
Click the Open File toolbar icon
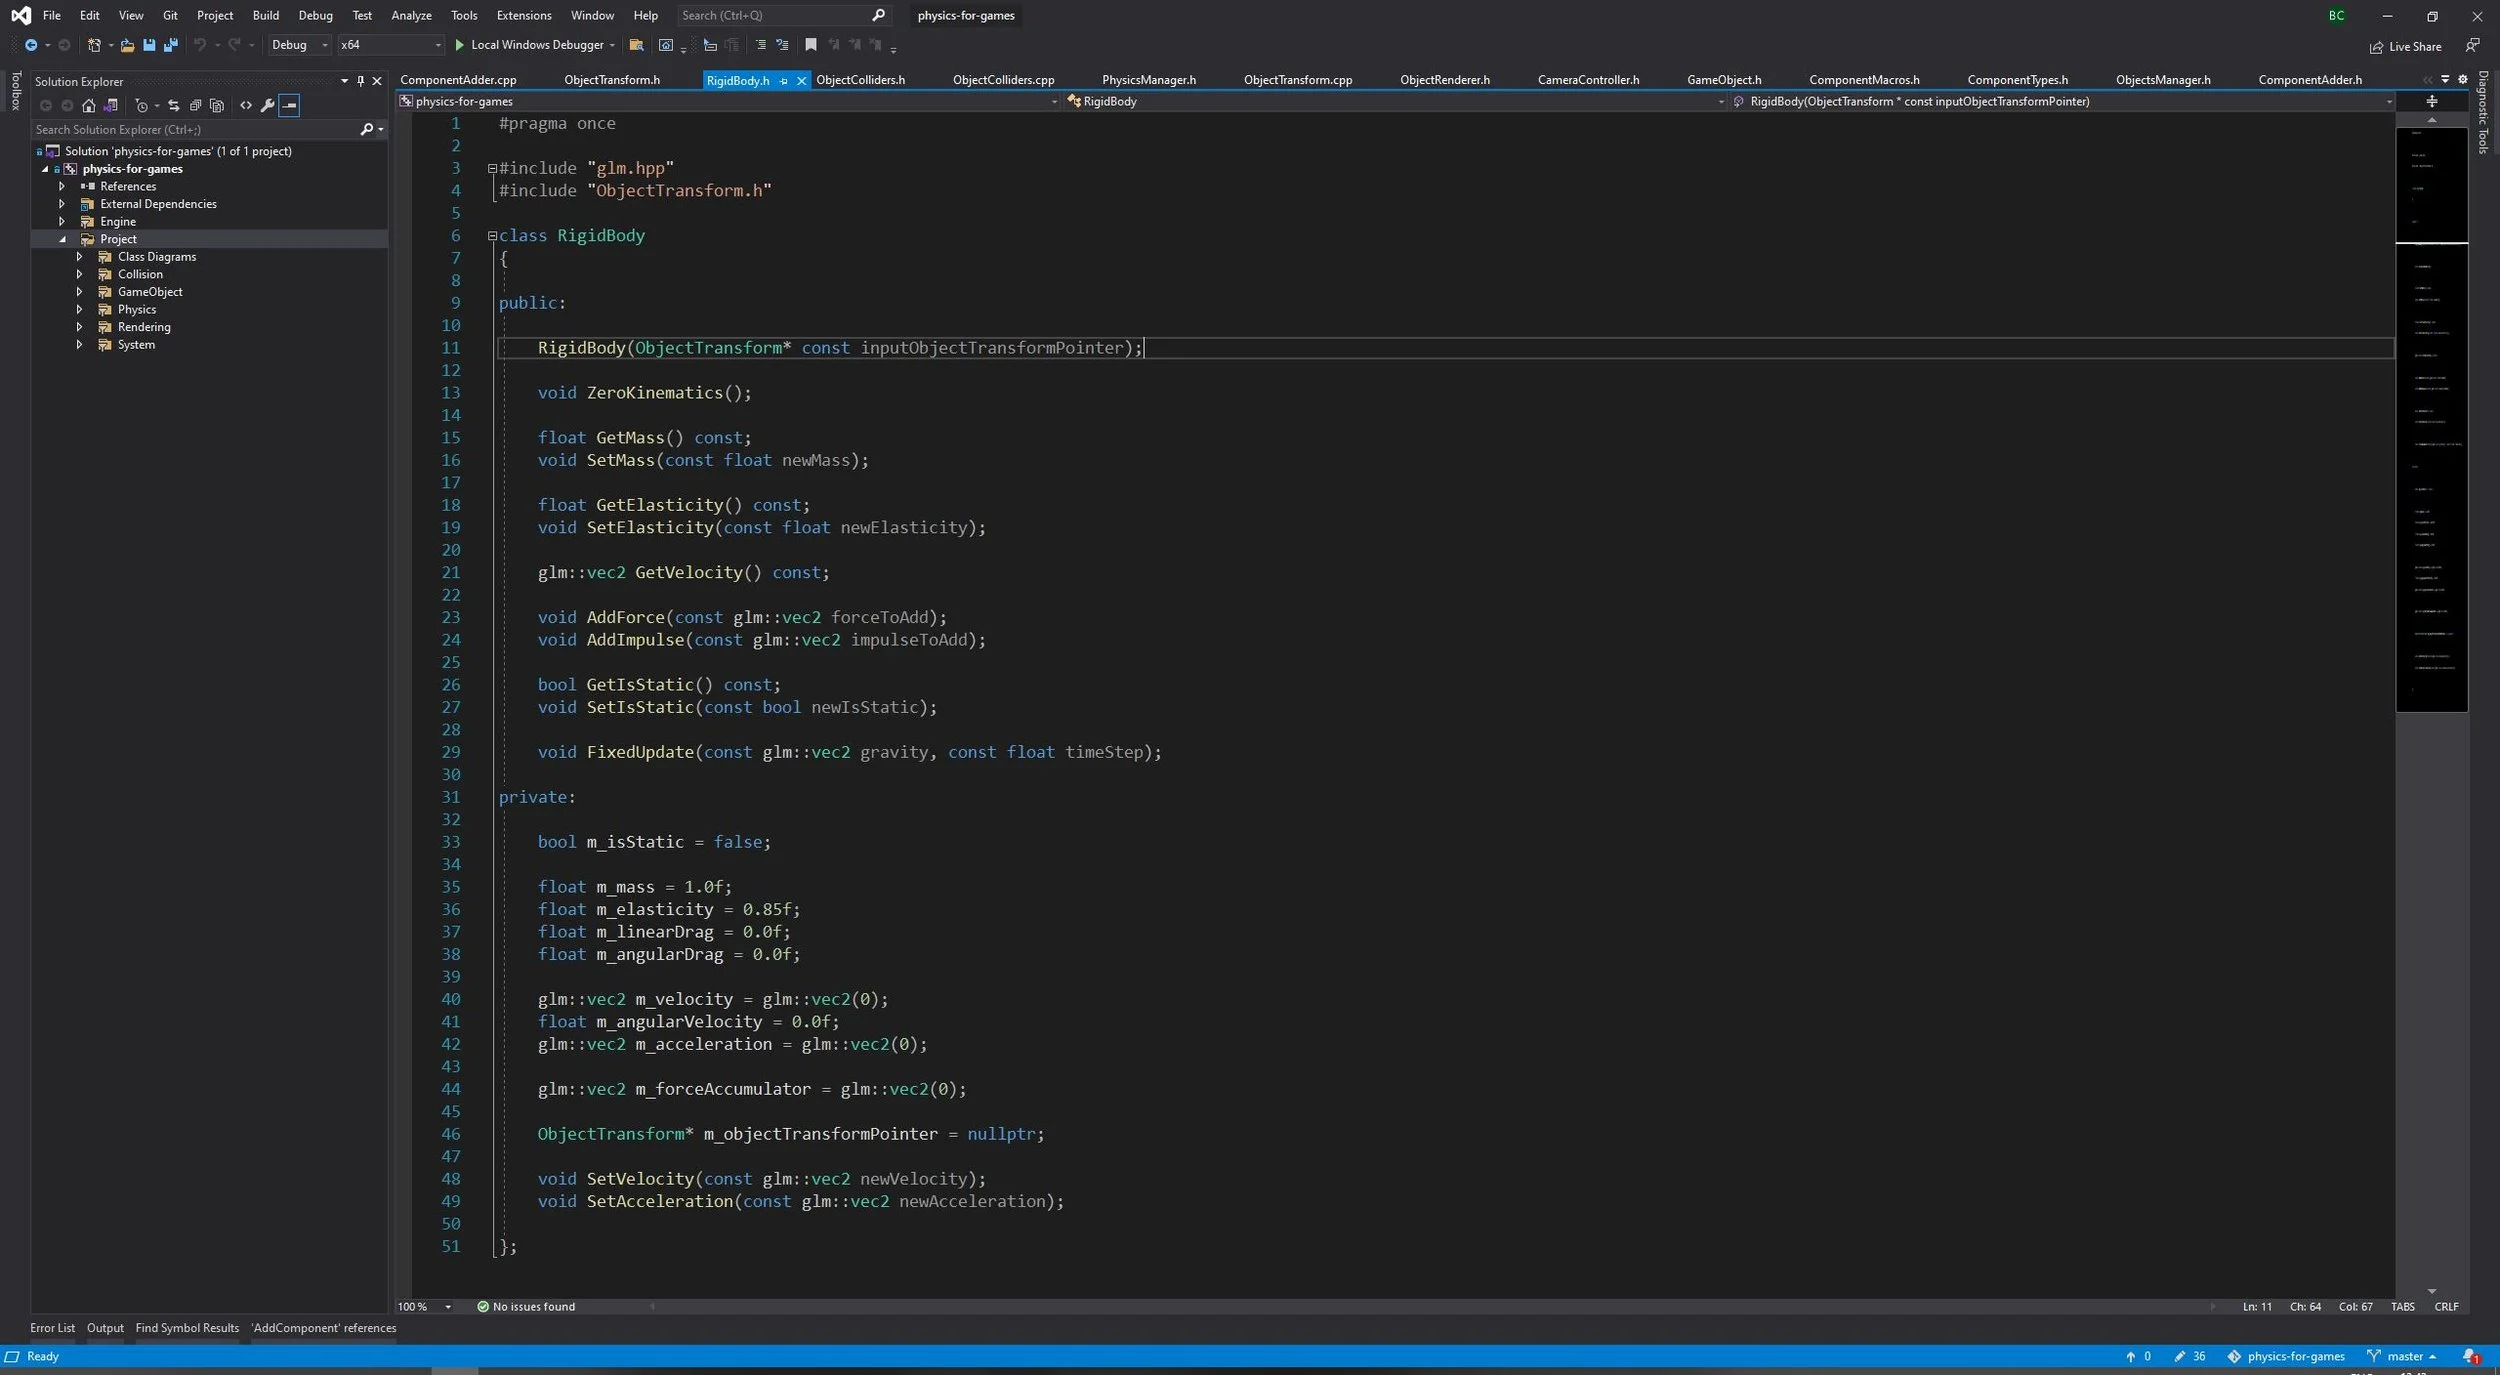tap(127, 45)
